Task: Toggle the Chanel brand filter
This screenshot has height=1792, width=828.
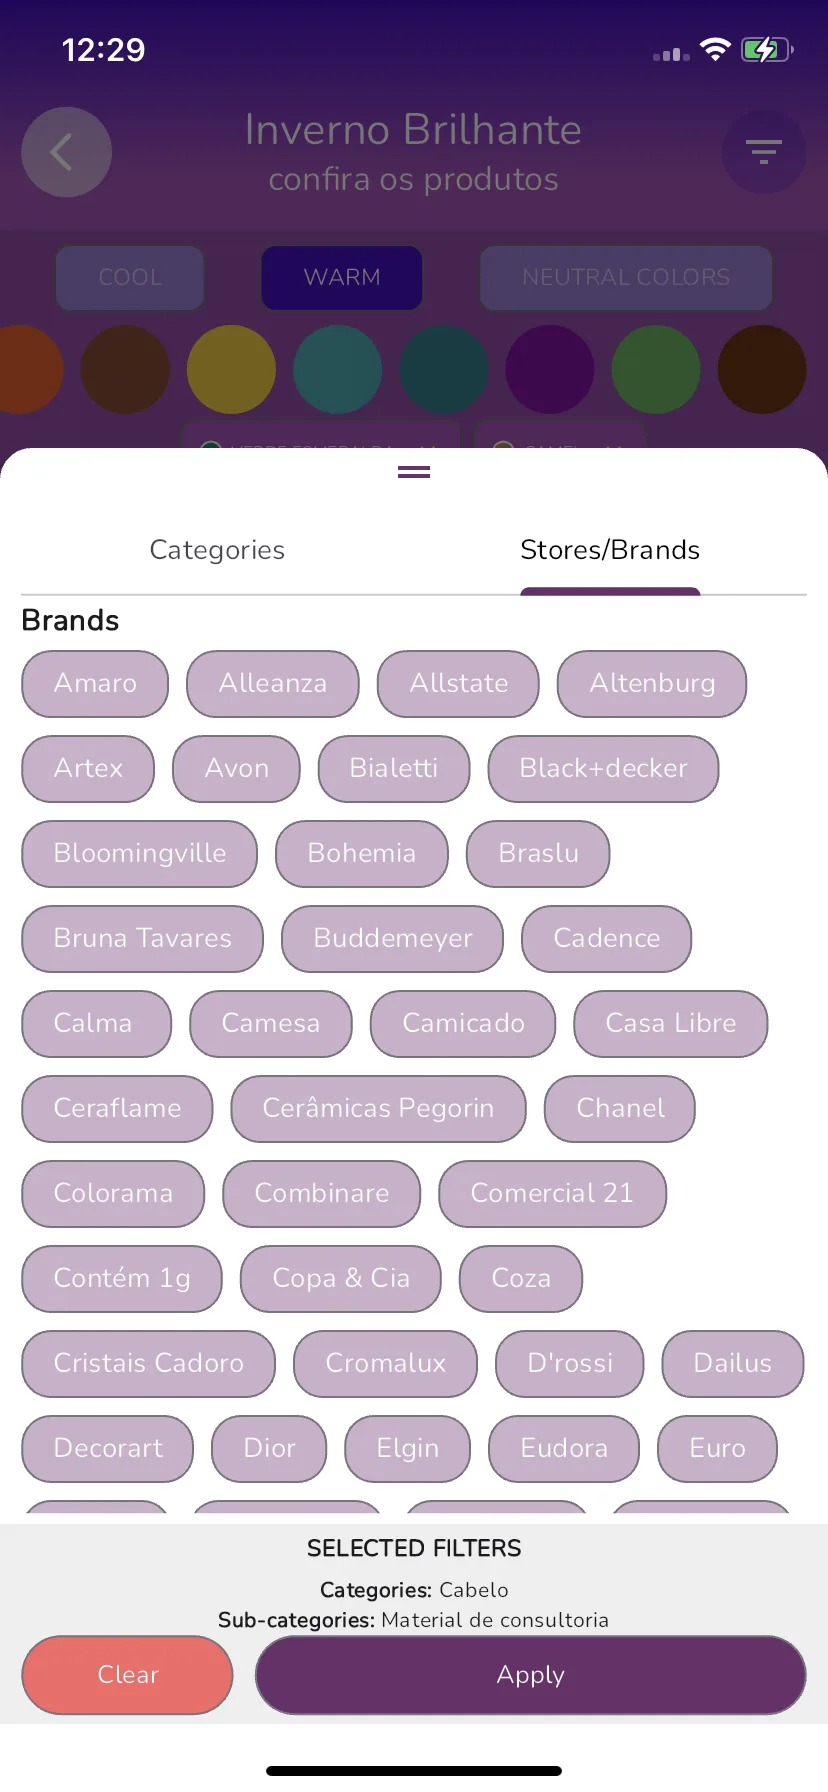Action: pos(620,1109)
